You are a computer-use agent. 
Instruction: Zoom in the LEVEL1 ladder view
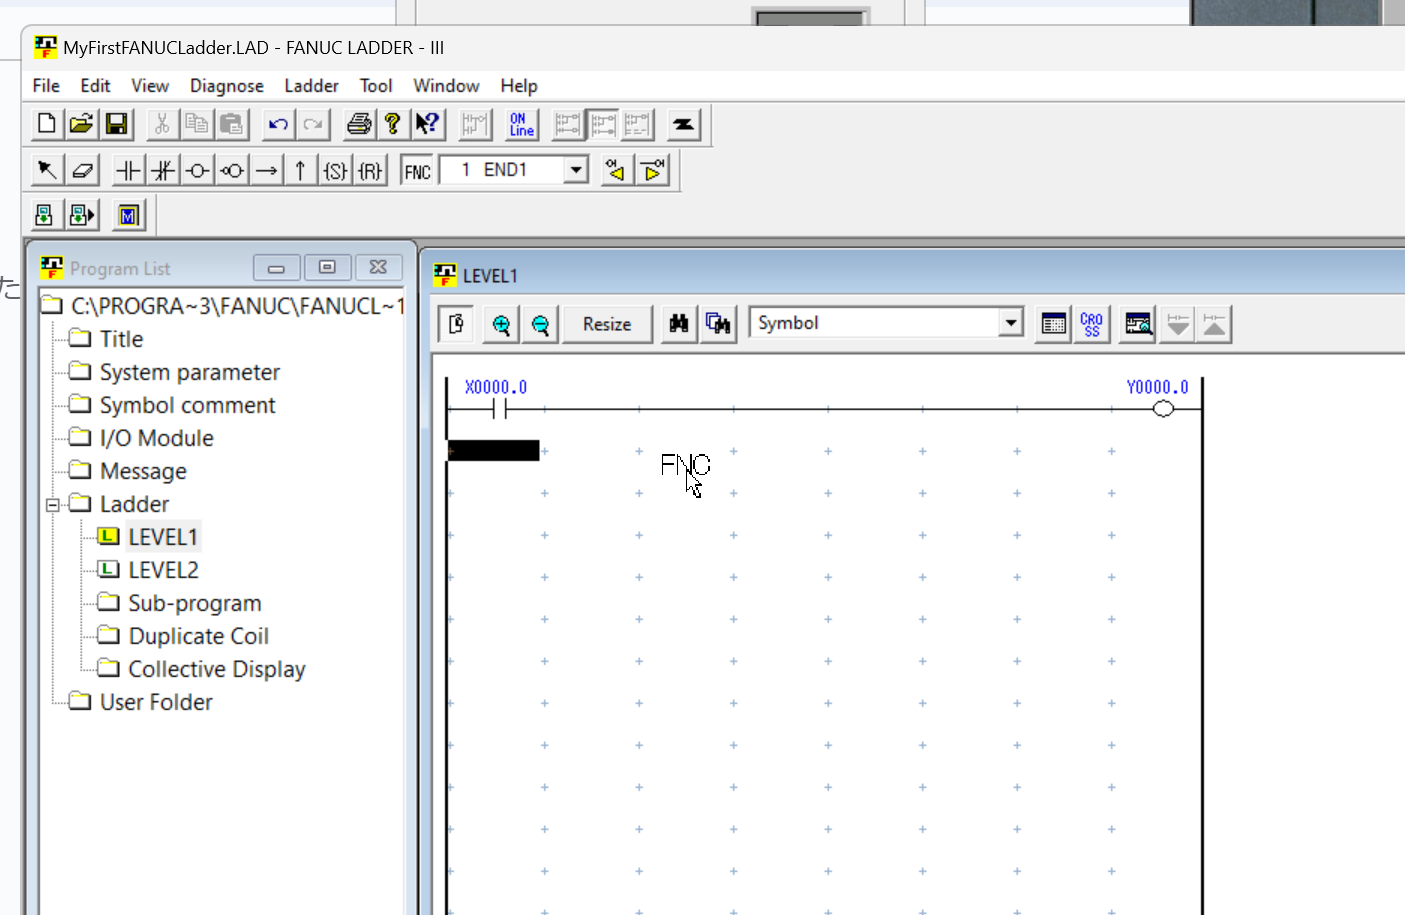(501, 324)
